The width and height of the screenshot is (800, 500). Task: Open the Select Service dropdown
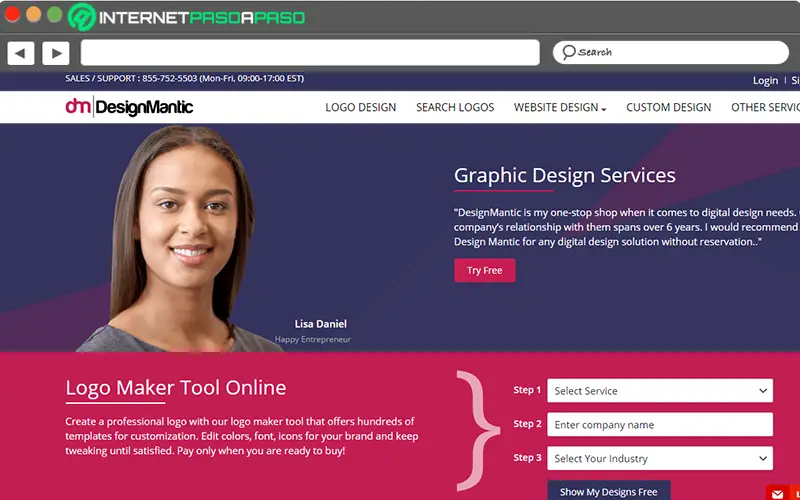click(660, 391)
